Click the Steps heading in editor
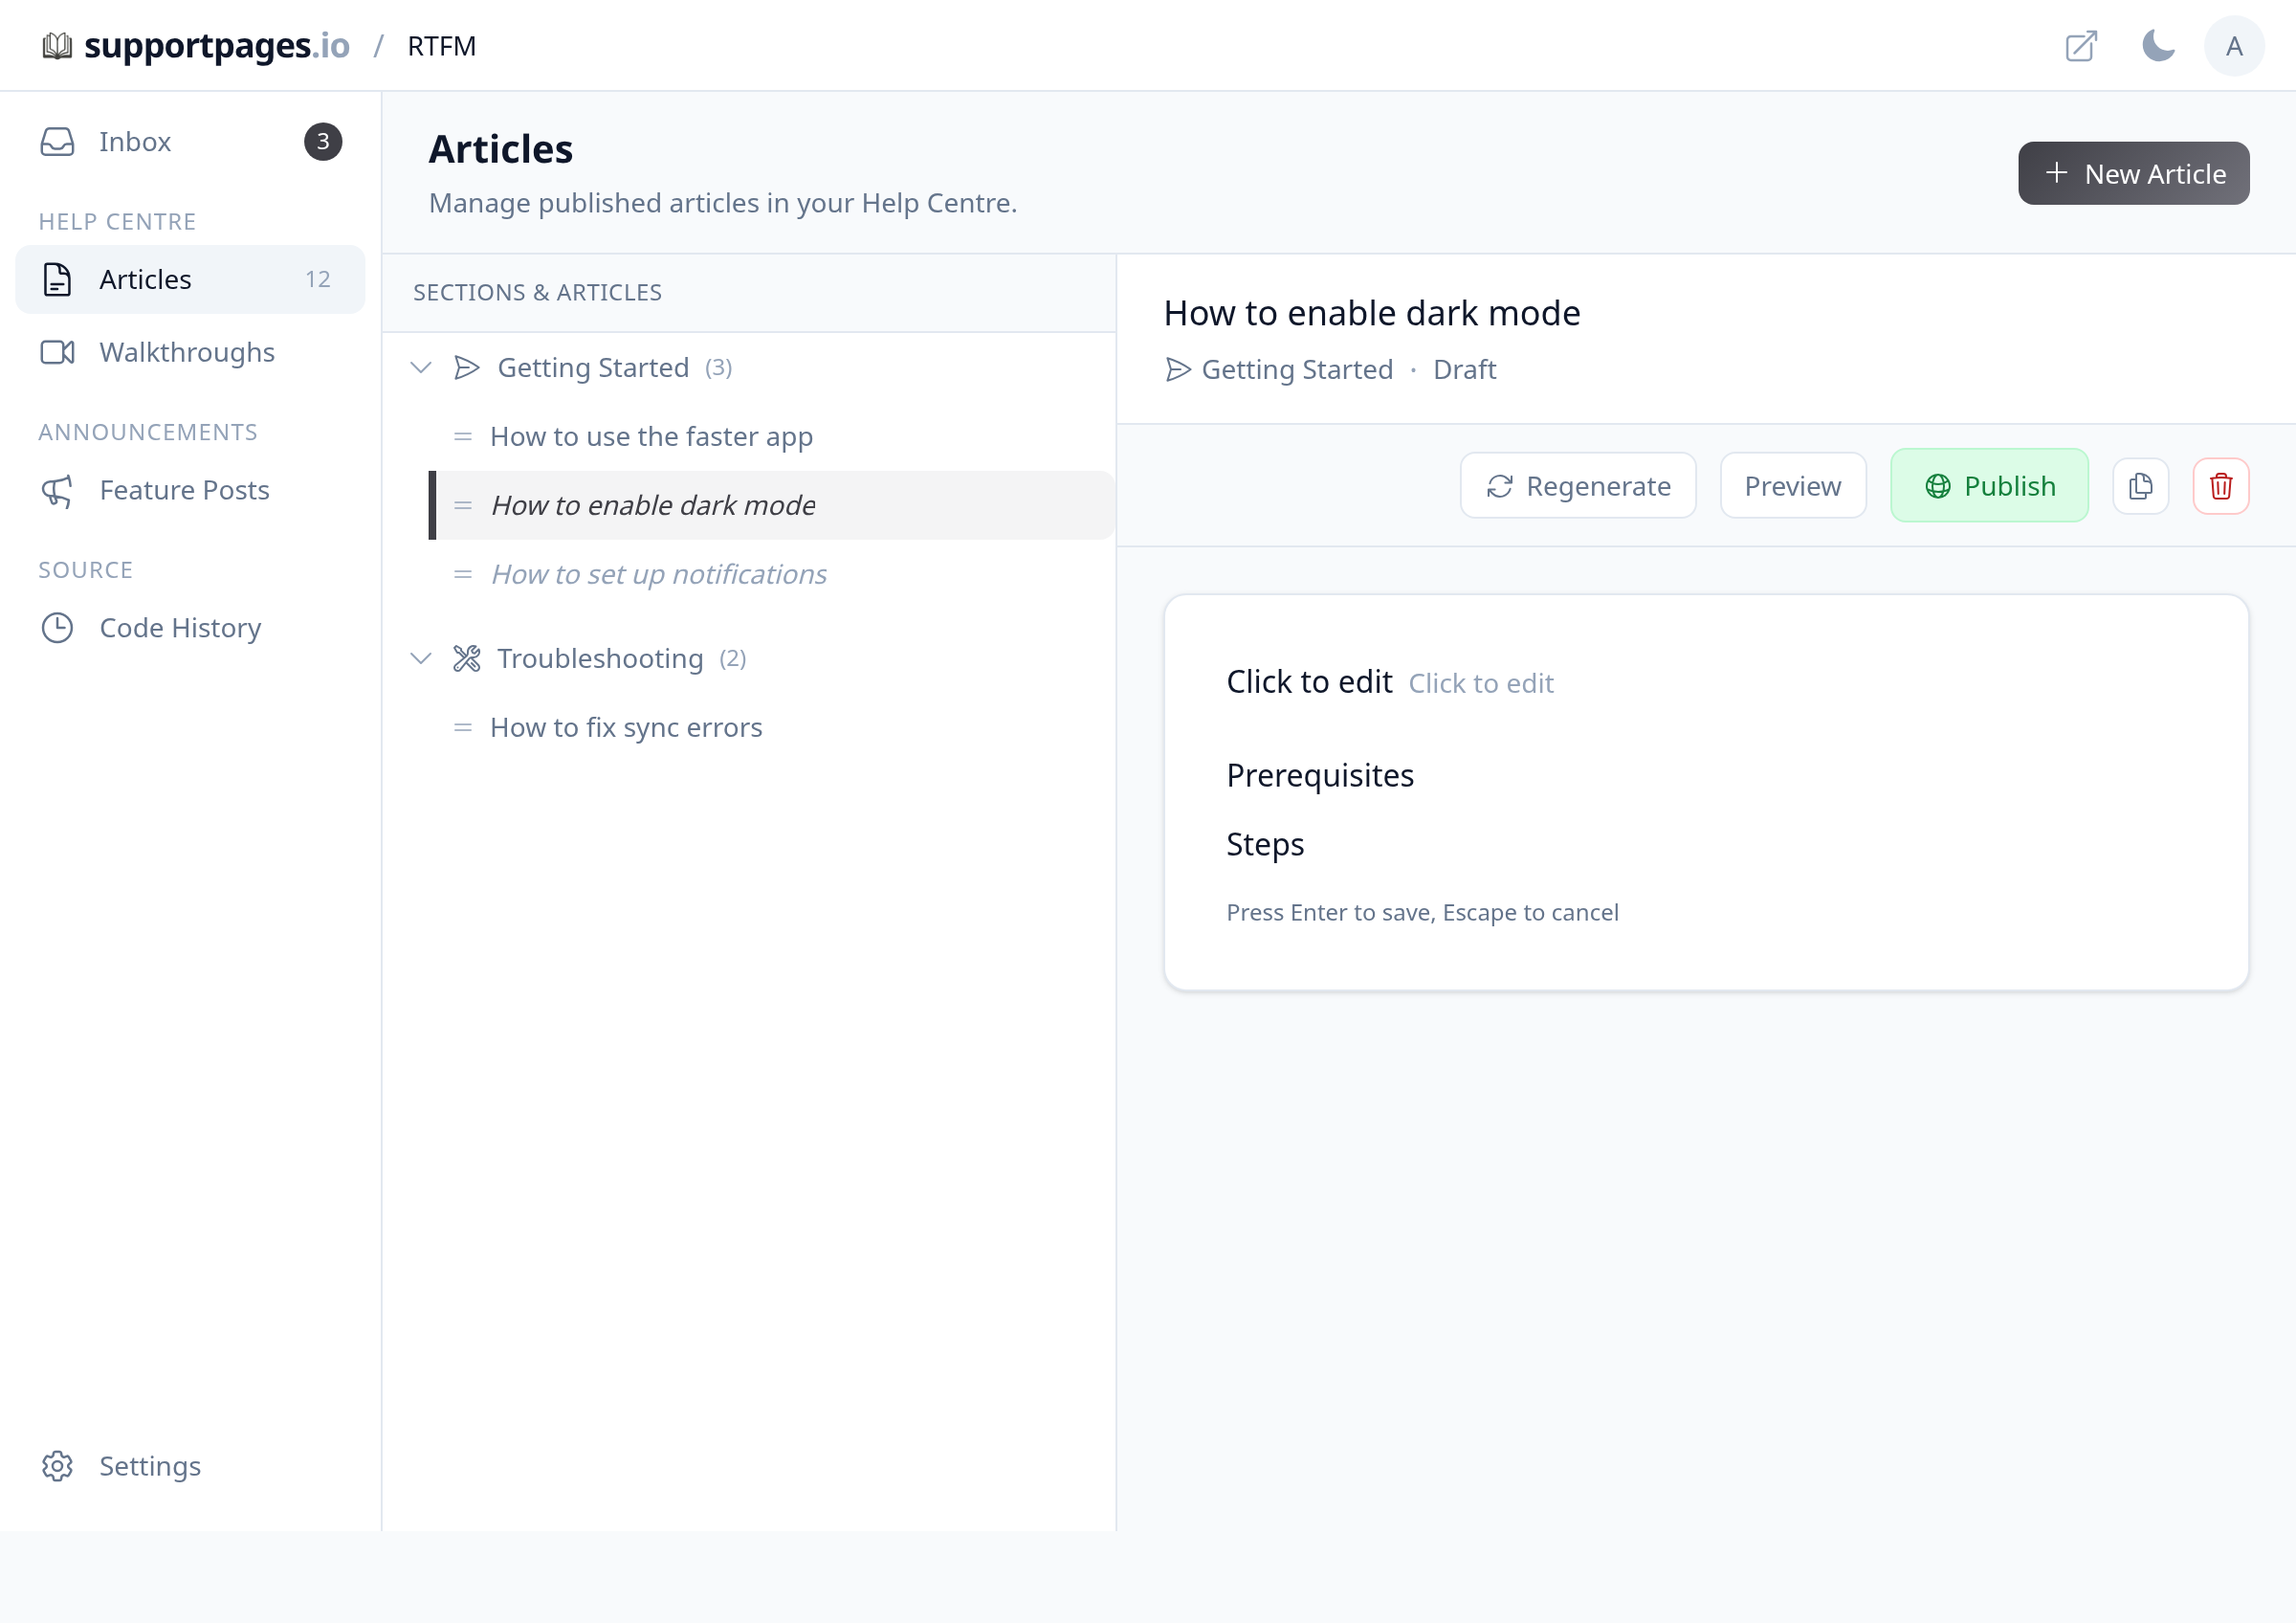The height and width of the screenshot is (1623, 2296). [x=1265, y=845]
